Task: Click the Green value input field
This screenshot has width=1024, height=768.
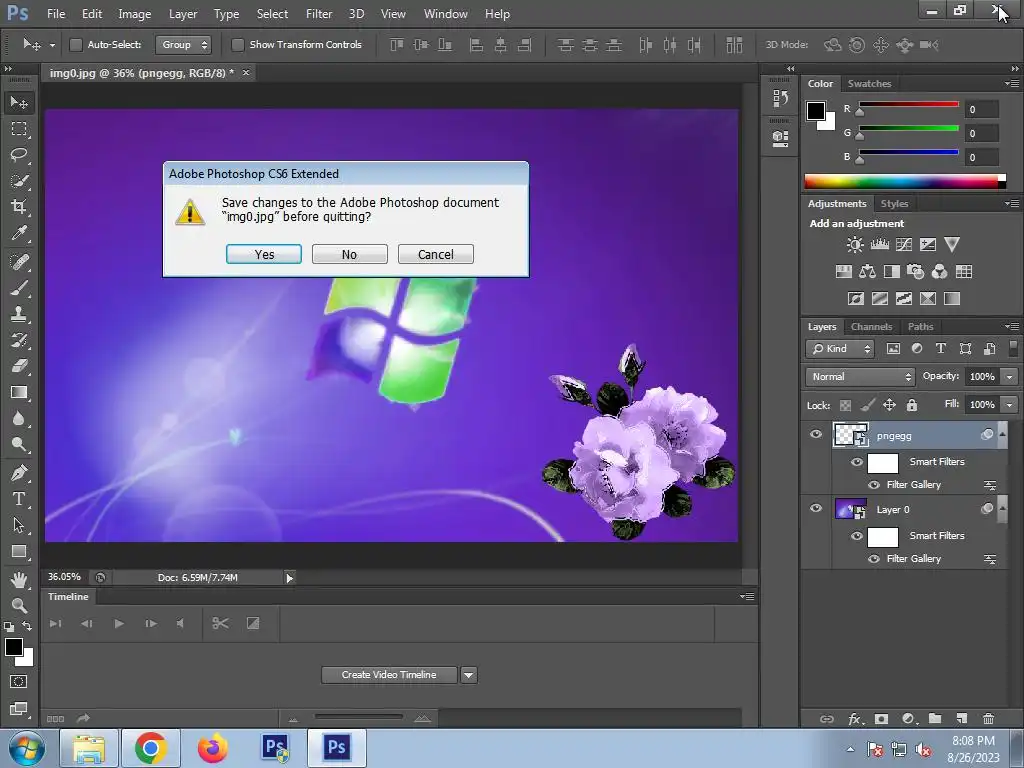Action: click(982, 133)
